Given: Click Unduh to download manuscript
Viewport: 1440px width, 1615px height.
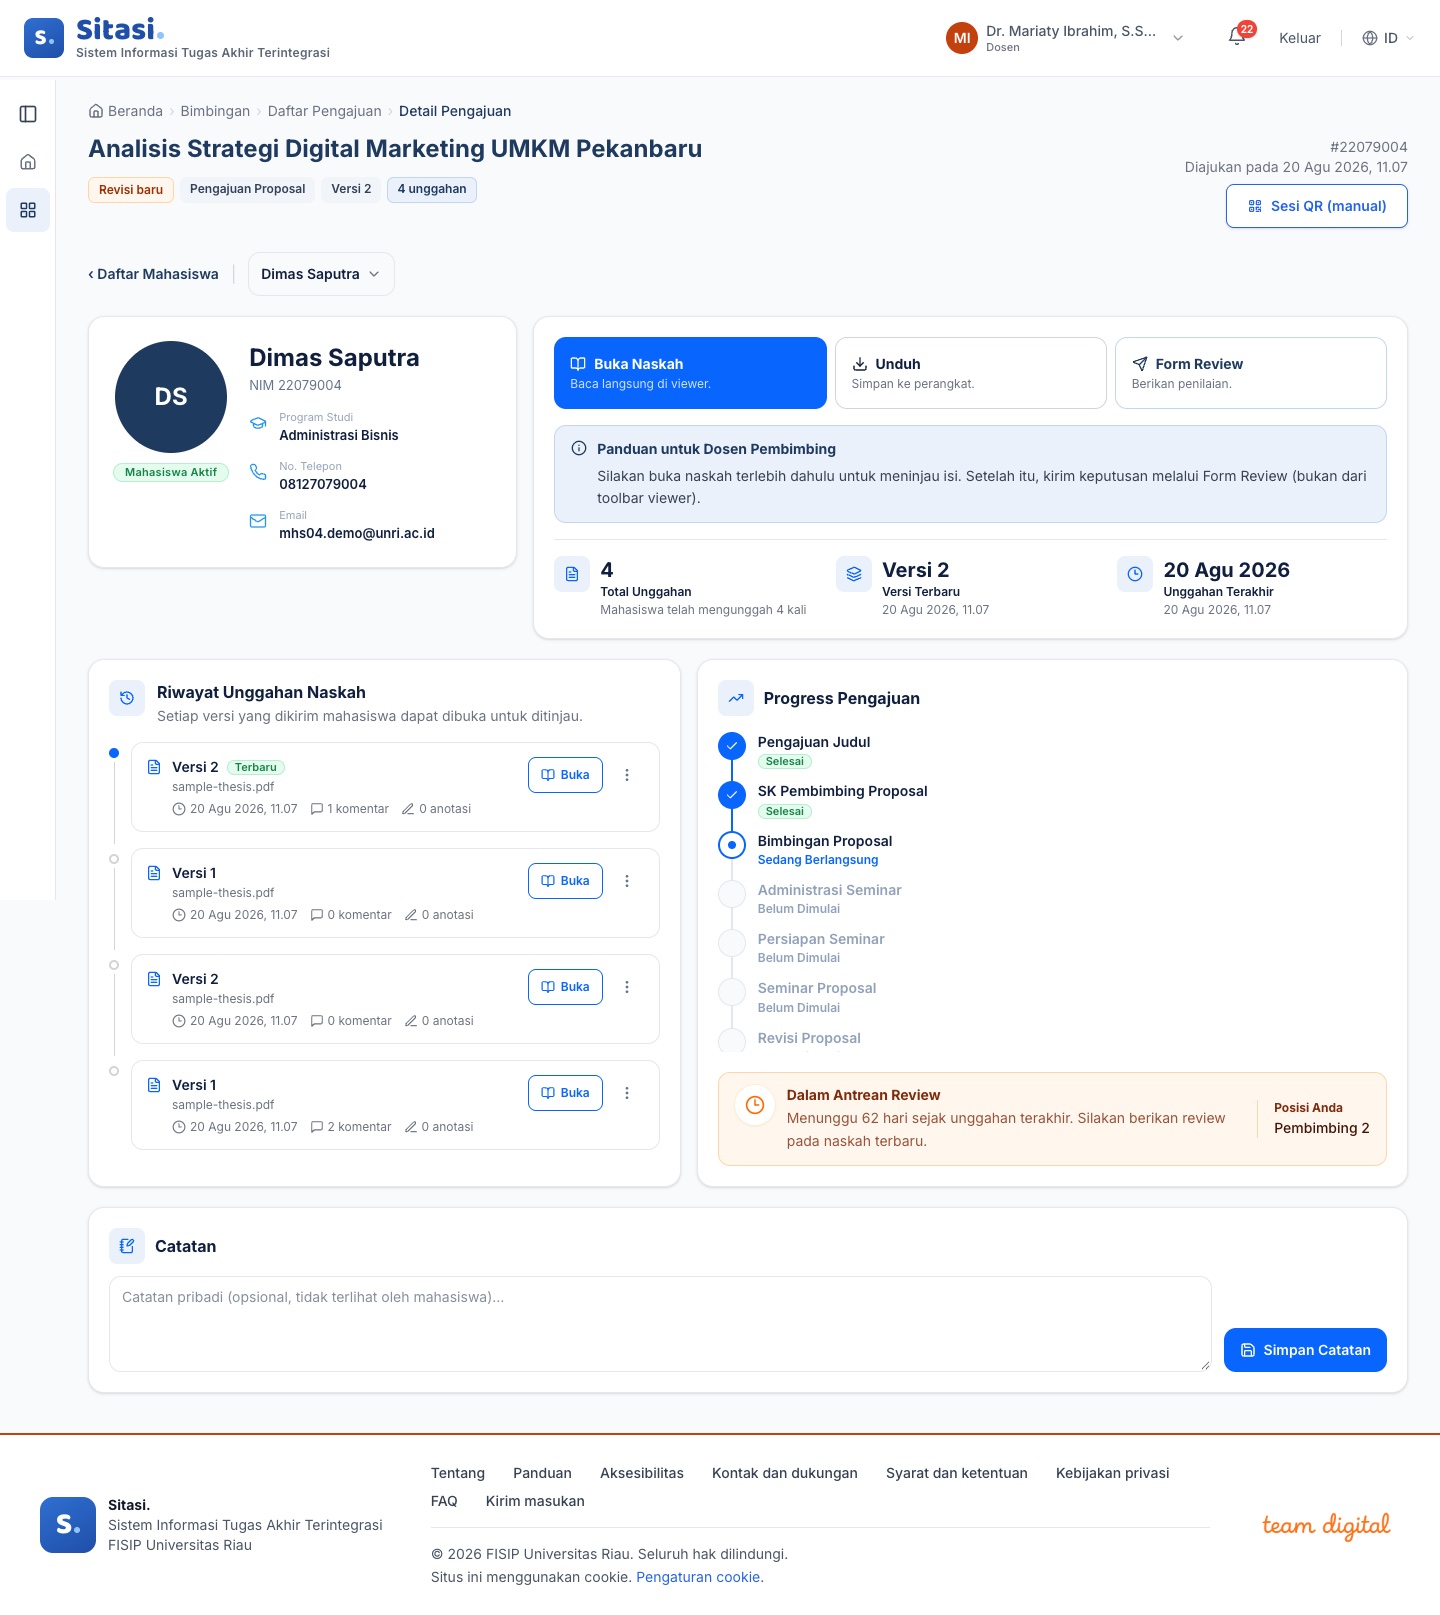Looking at the screenshot, I should [x=971, y=373].
